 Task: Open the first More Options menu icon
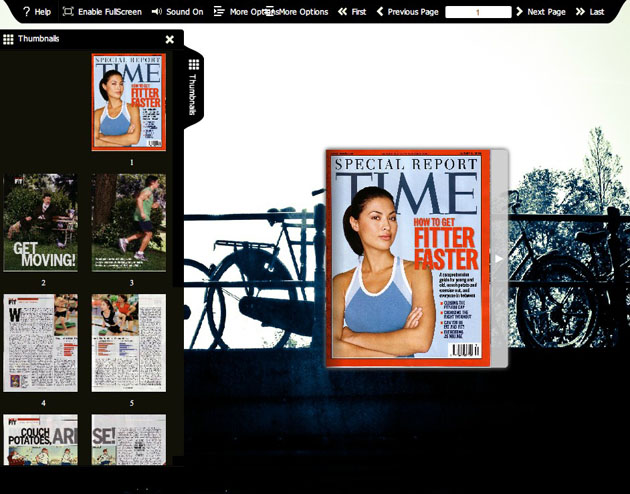coord(219,11)
